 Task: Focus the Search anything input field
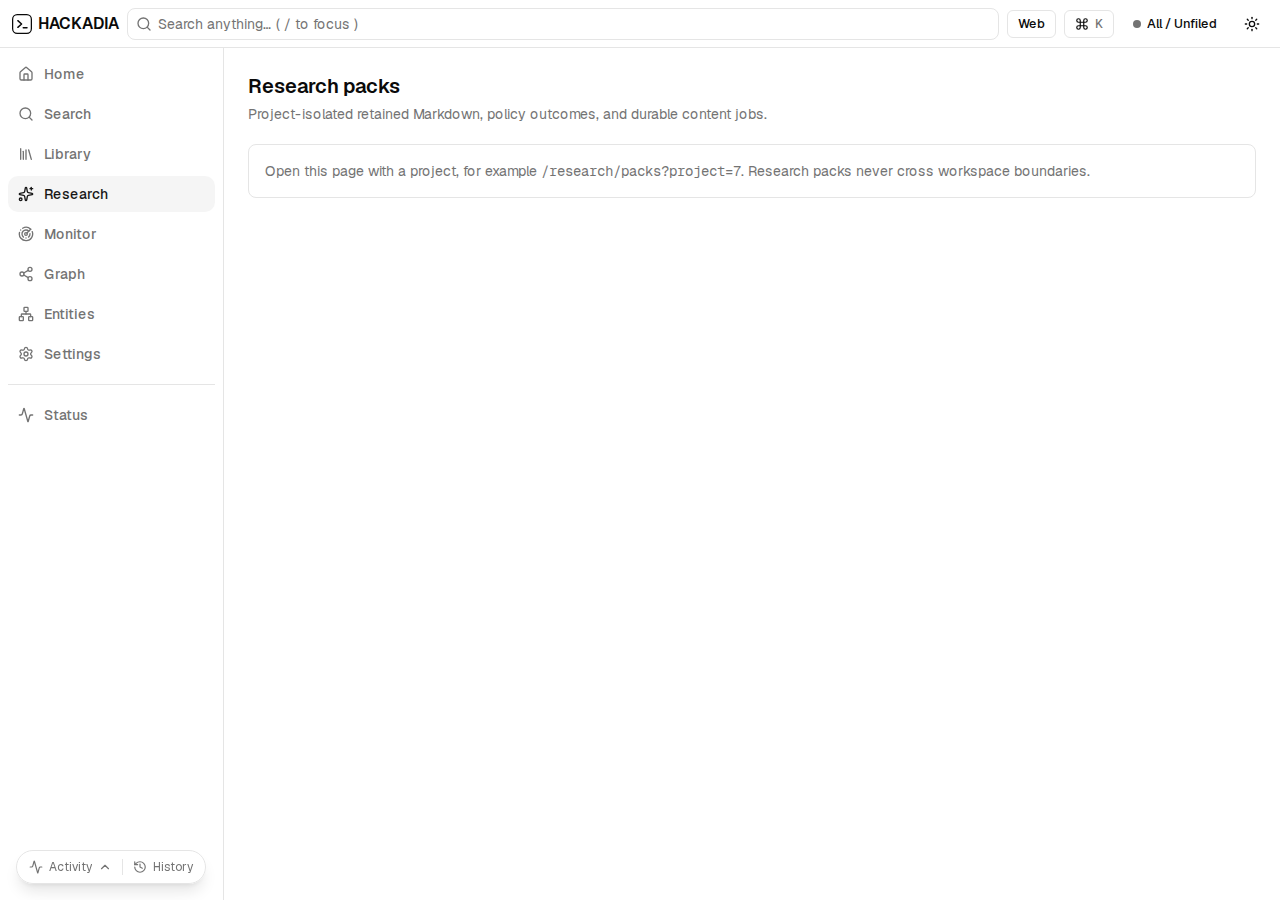click(x=563, y=24)
